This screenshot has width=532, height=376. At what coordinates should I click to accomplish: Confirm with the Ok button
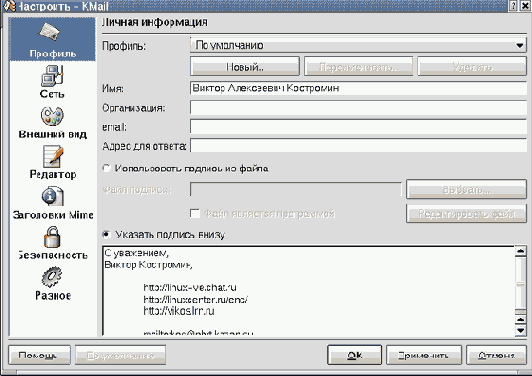(355, 355)
